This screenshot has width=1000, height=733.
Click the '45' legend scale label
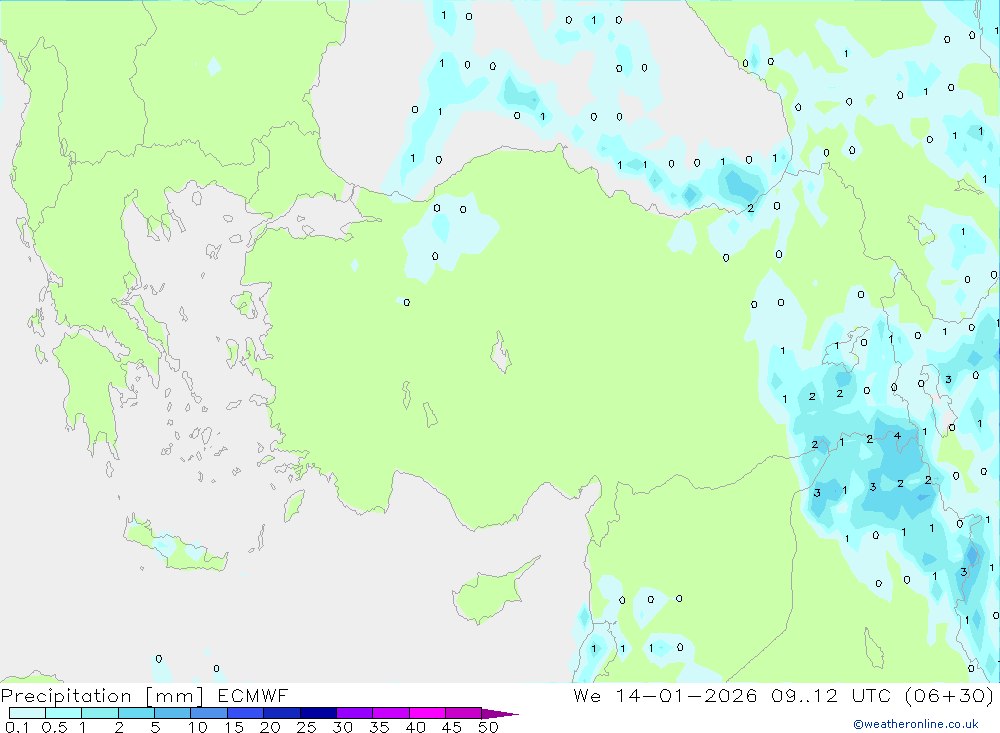[x=452, y=727]
